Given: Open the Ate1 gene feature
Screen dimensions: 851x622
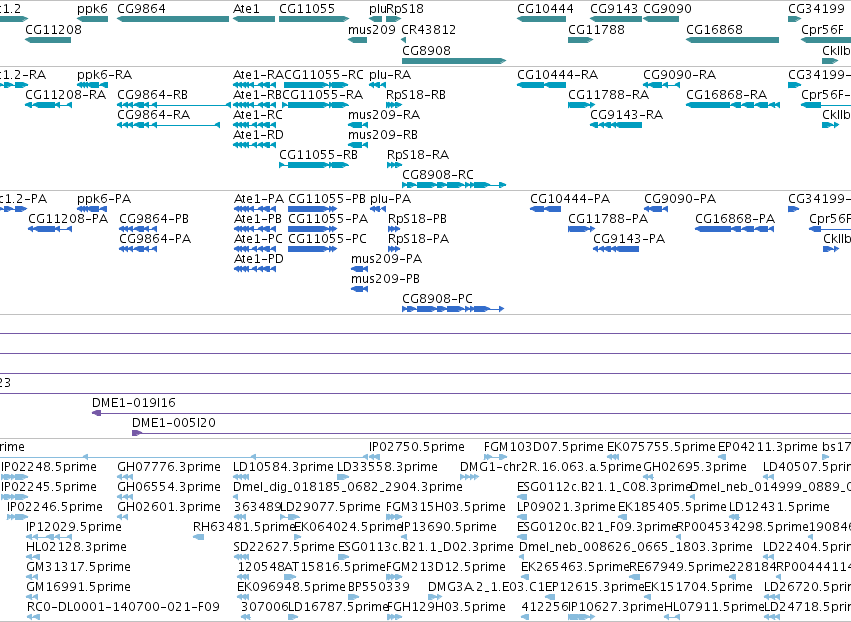Looking at the screenshot, I should tap(254, 19).
